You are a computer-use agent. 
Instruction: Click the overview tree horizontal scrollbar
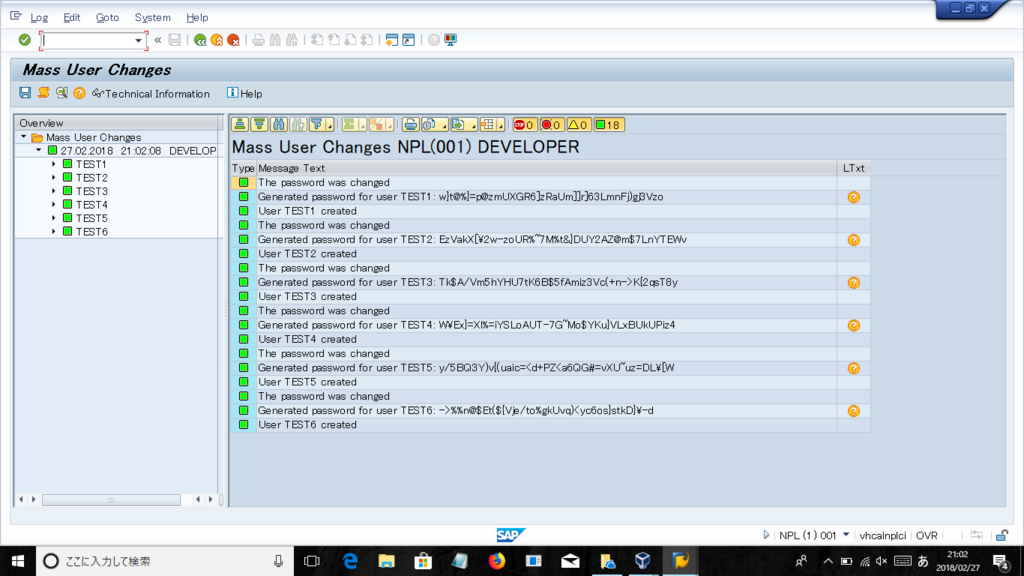[111, 500]
